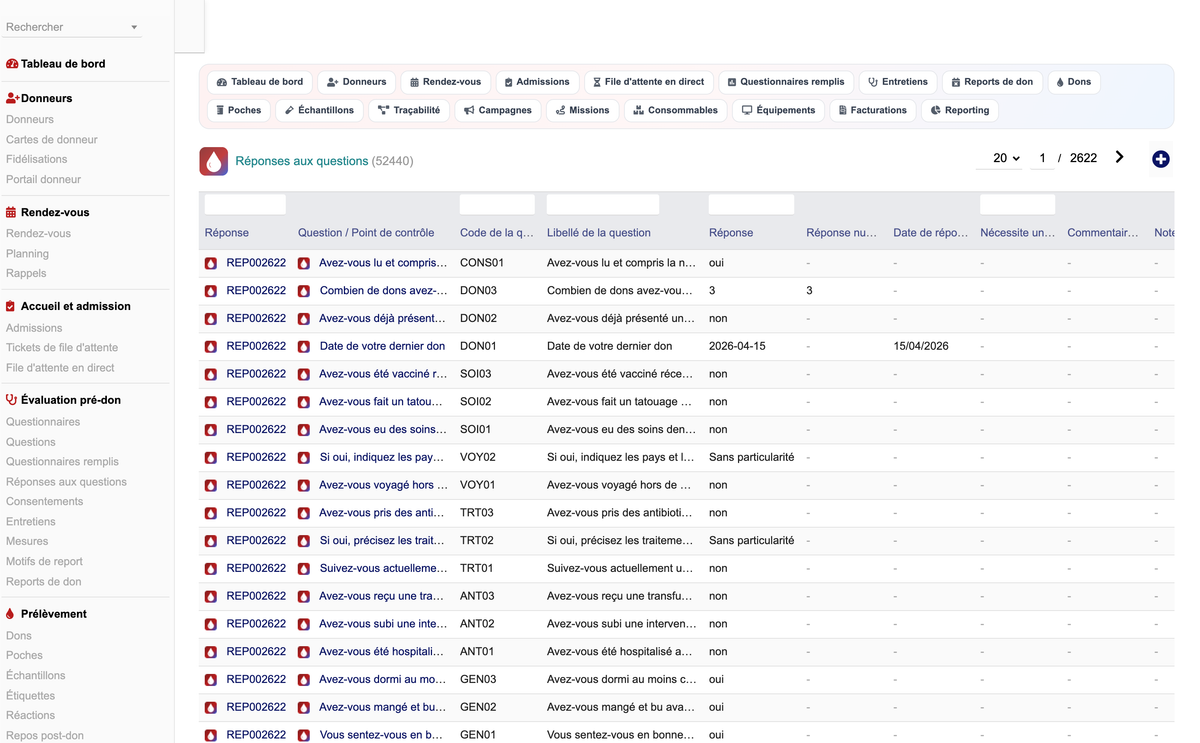Go to next page arrow
1200x743 pixels.
[x=1119, y=157]
